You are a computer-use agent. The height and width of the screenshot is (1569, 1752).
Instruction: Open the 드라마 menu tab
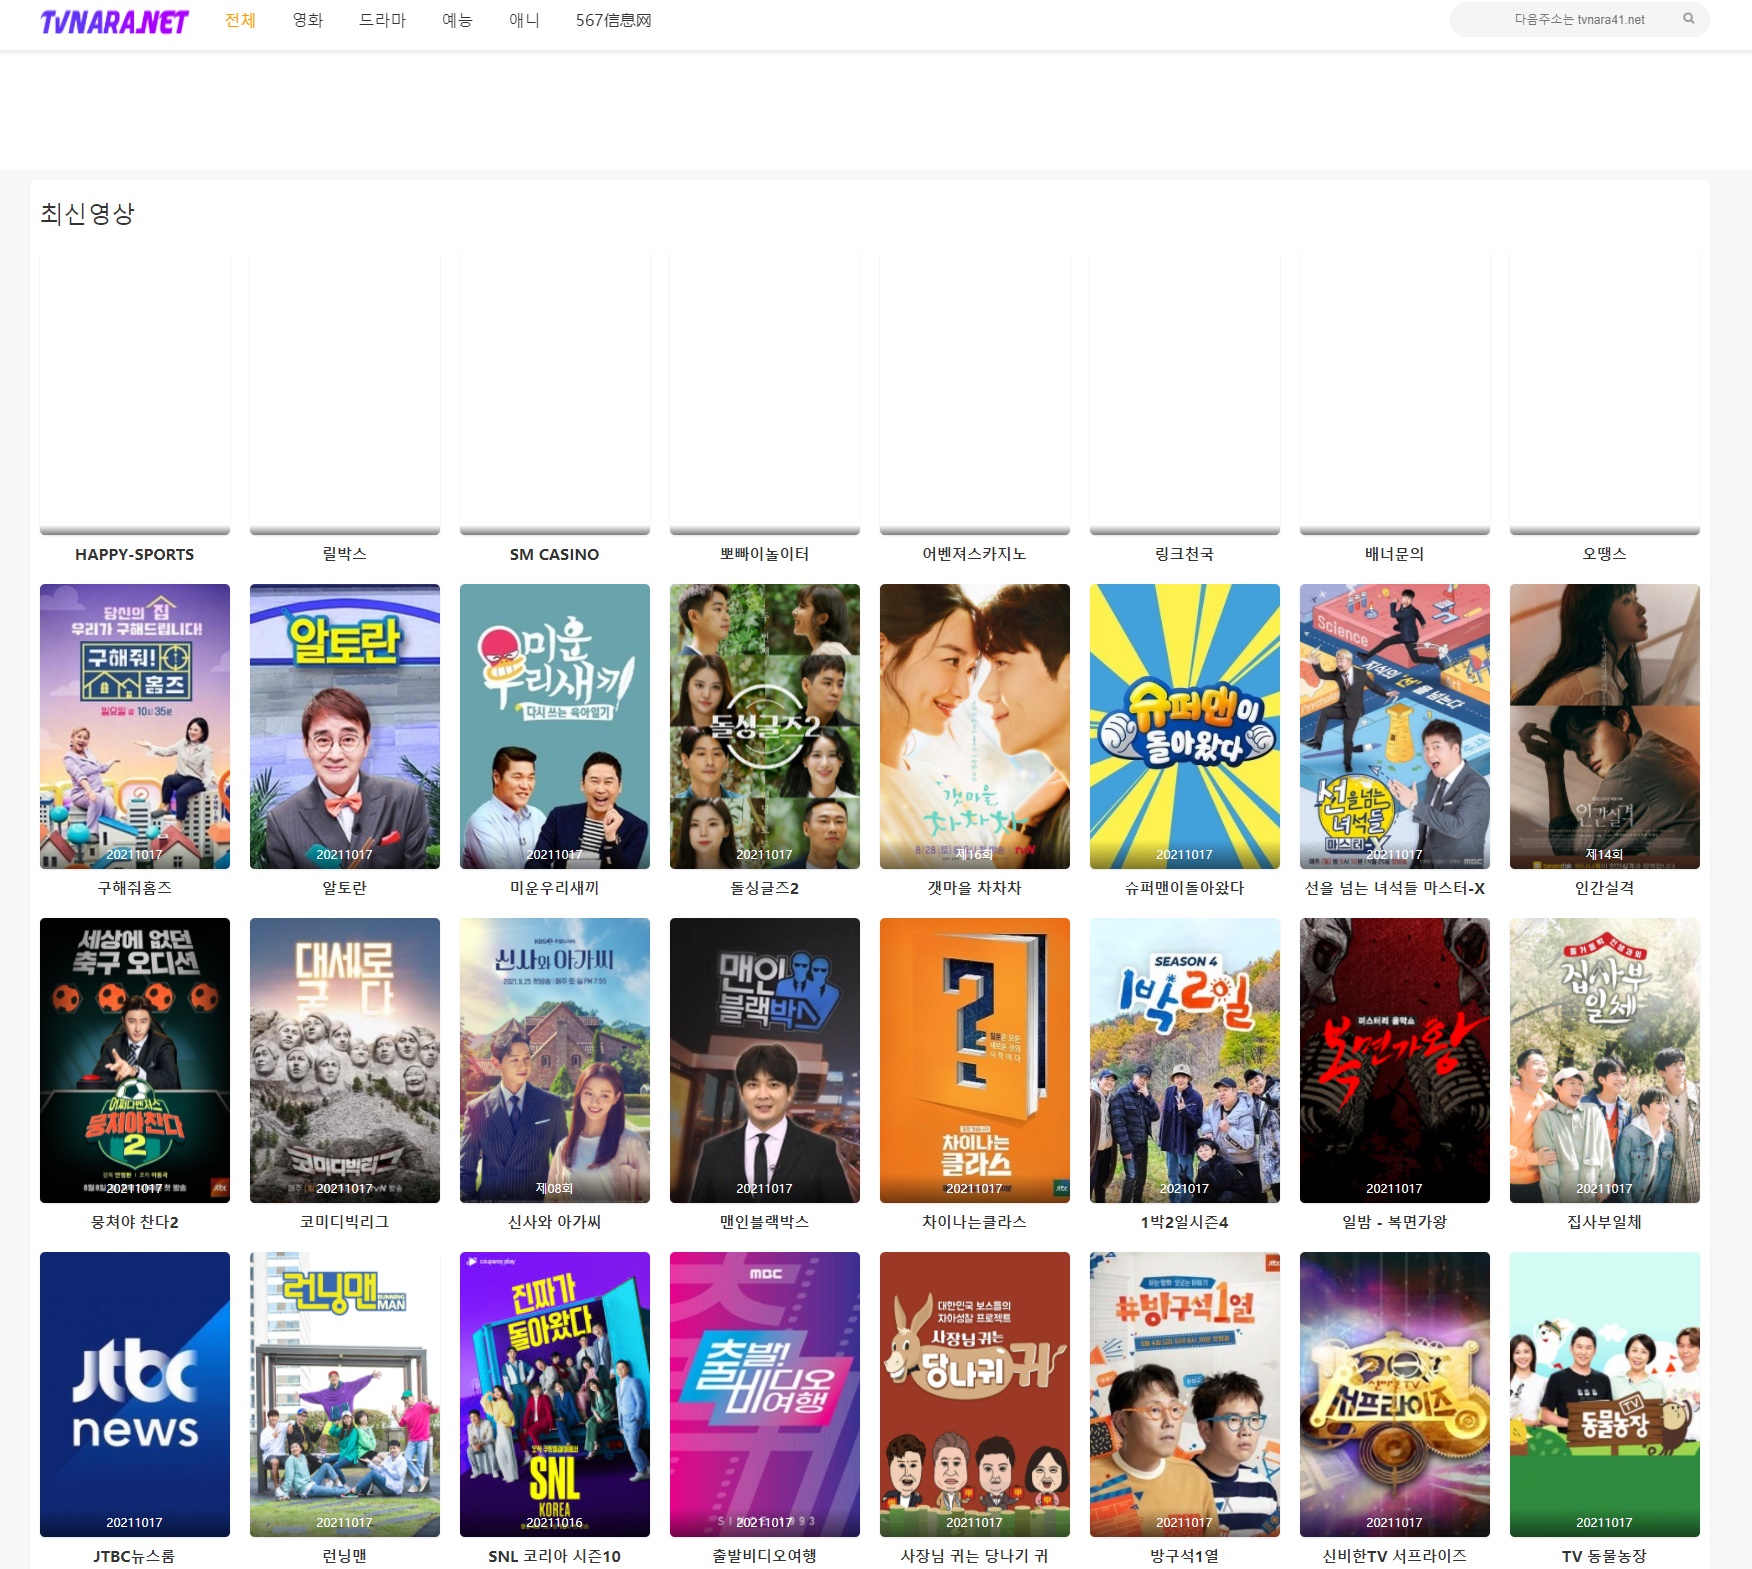[x=382, y=20]
